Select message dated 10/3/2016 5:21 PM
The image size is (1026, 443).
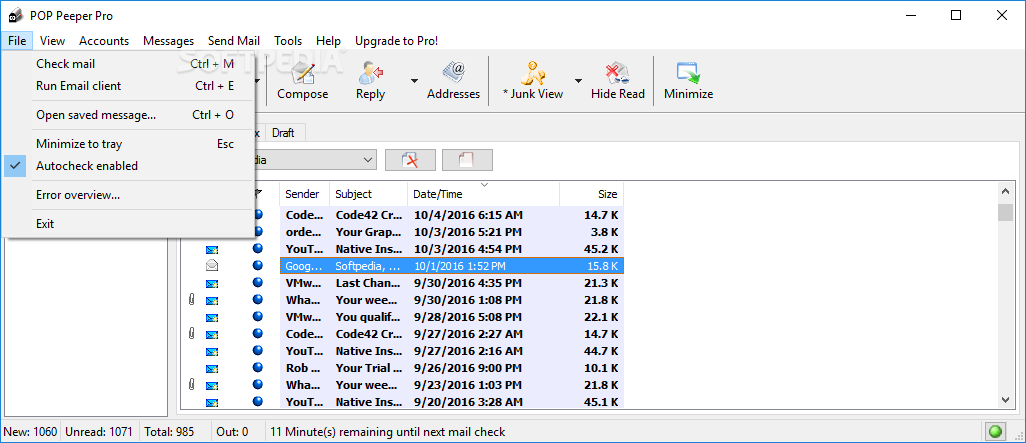[x=451, y=232]
